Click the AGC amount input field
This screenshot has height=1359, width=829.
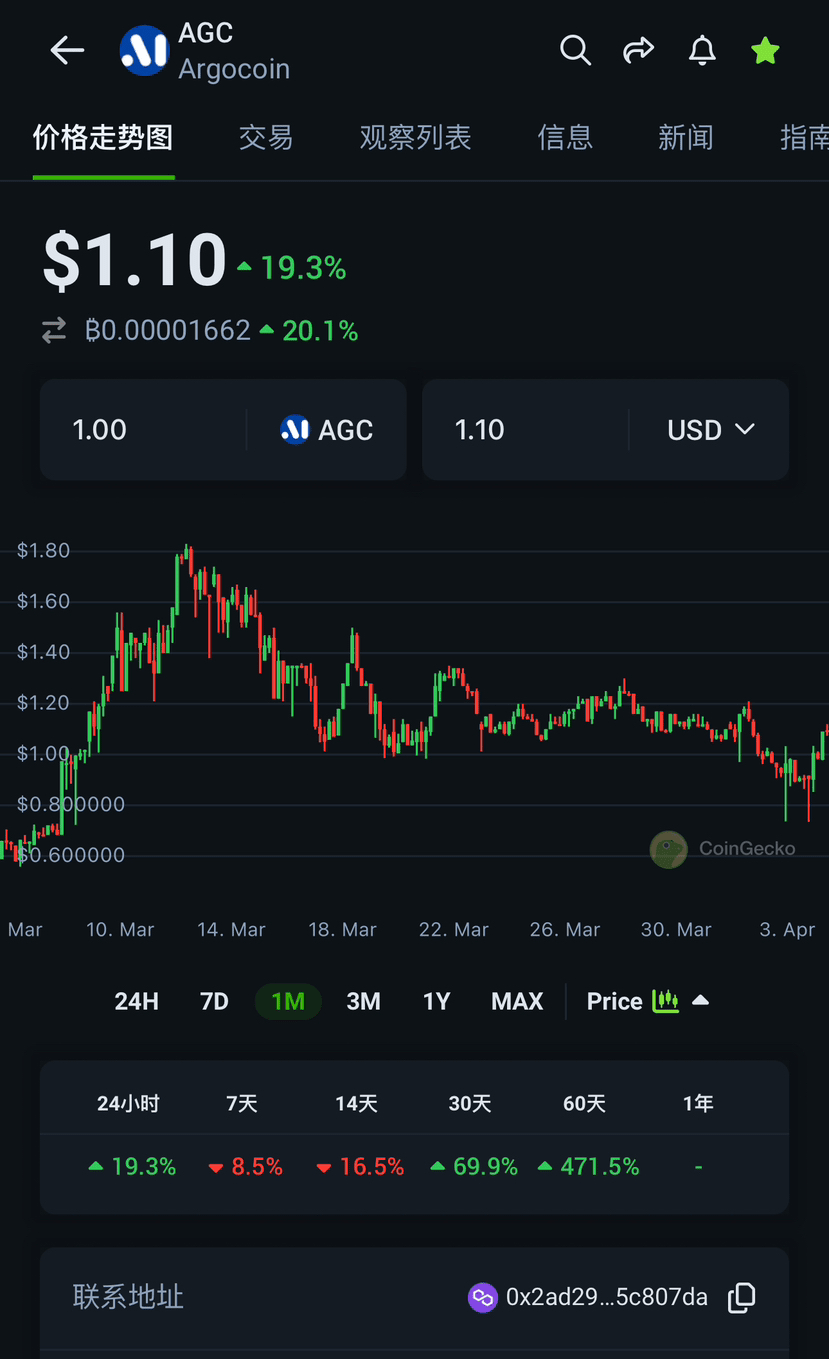(x=150, y=430)
